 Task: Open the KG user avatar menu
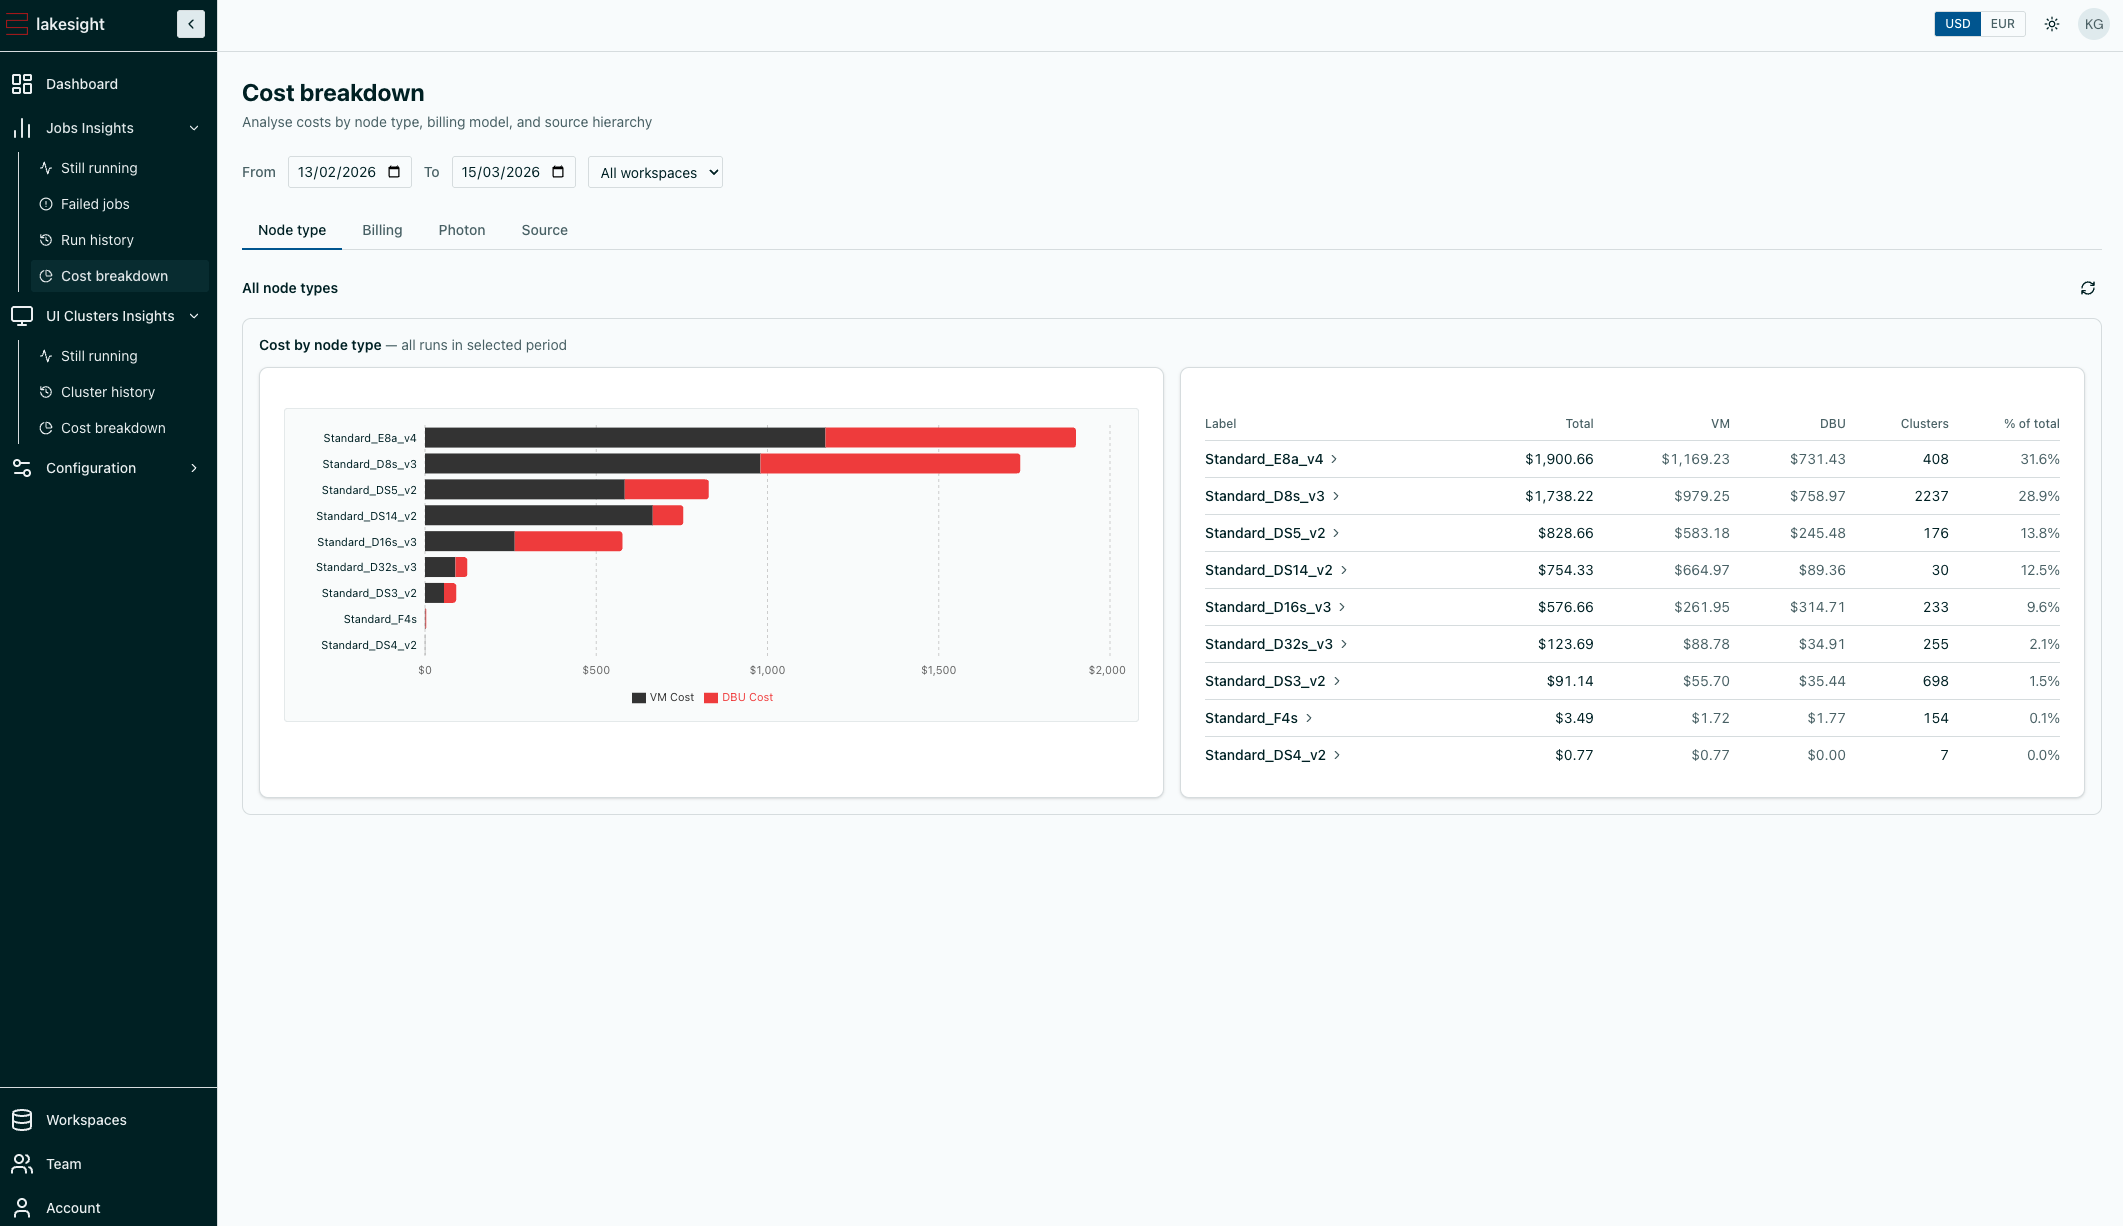coord(2093,24)
